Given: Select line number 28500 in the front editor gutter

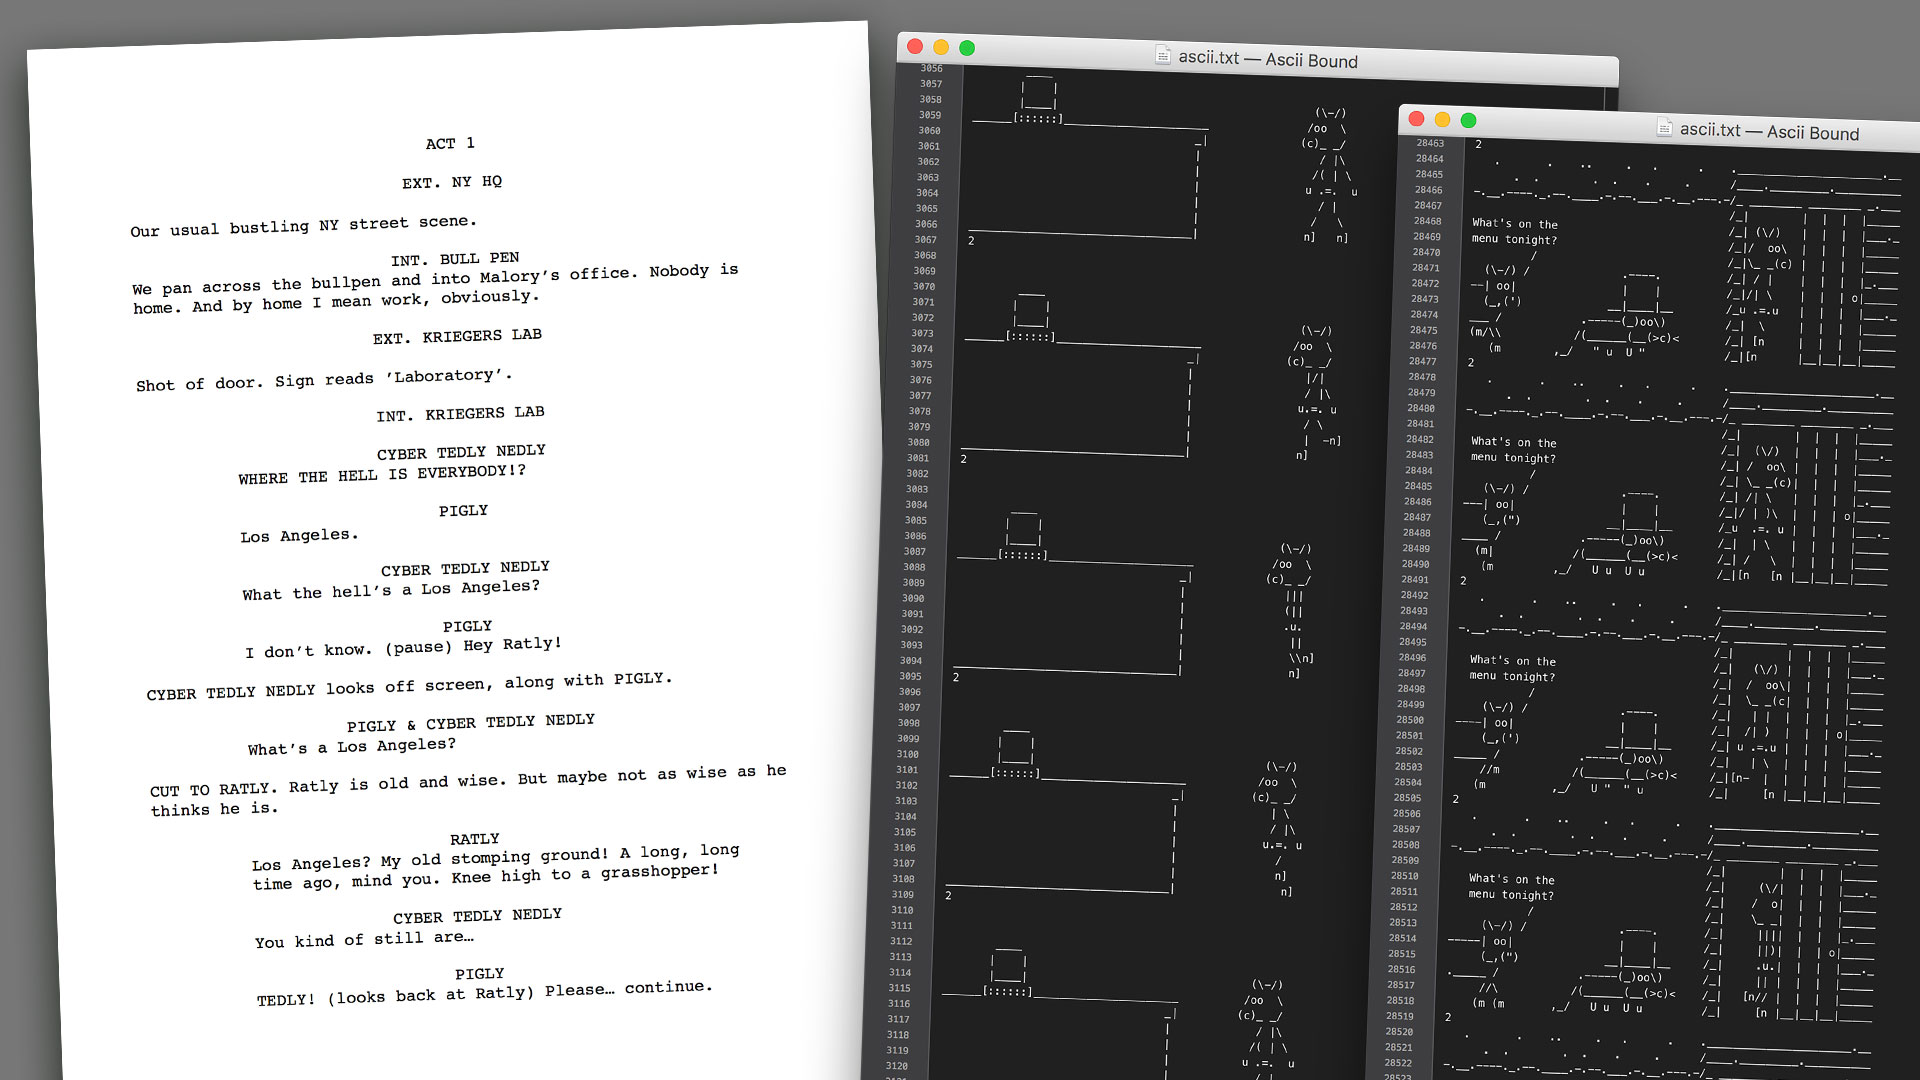Looking at the screenshot, I should click(1410, 720).
